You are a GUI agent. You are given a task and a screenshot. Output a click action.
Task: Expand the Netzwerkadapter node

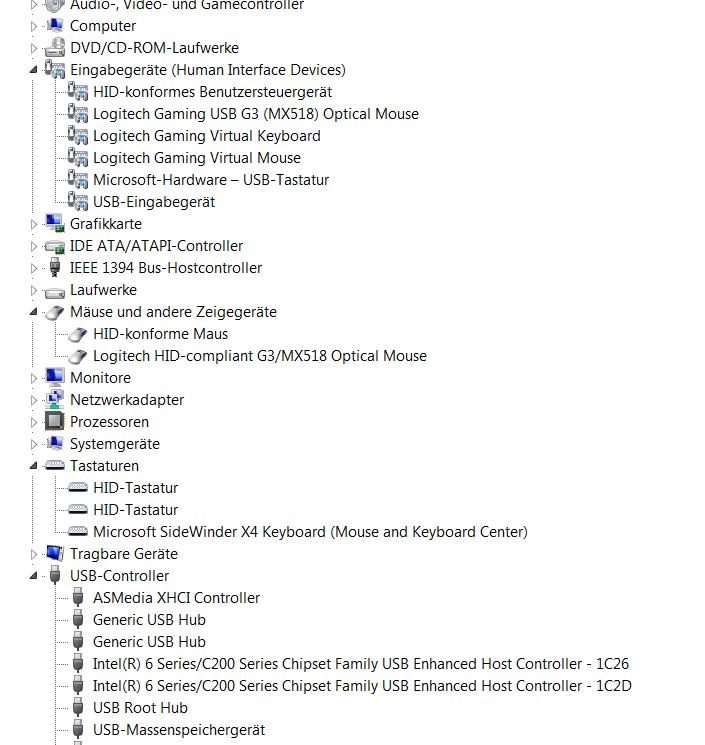click(x=33, y=400)
